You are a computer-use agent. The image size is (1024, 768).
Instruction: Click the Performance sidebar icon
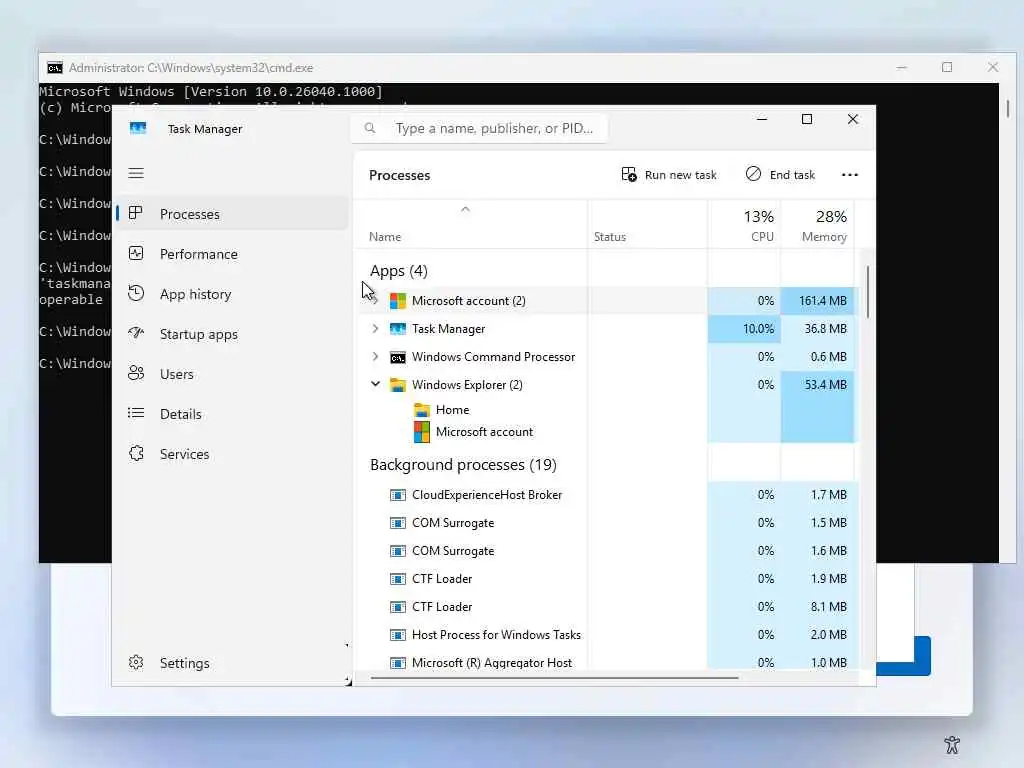pyautogui.click(x=136, y=253)
